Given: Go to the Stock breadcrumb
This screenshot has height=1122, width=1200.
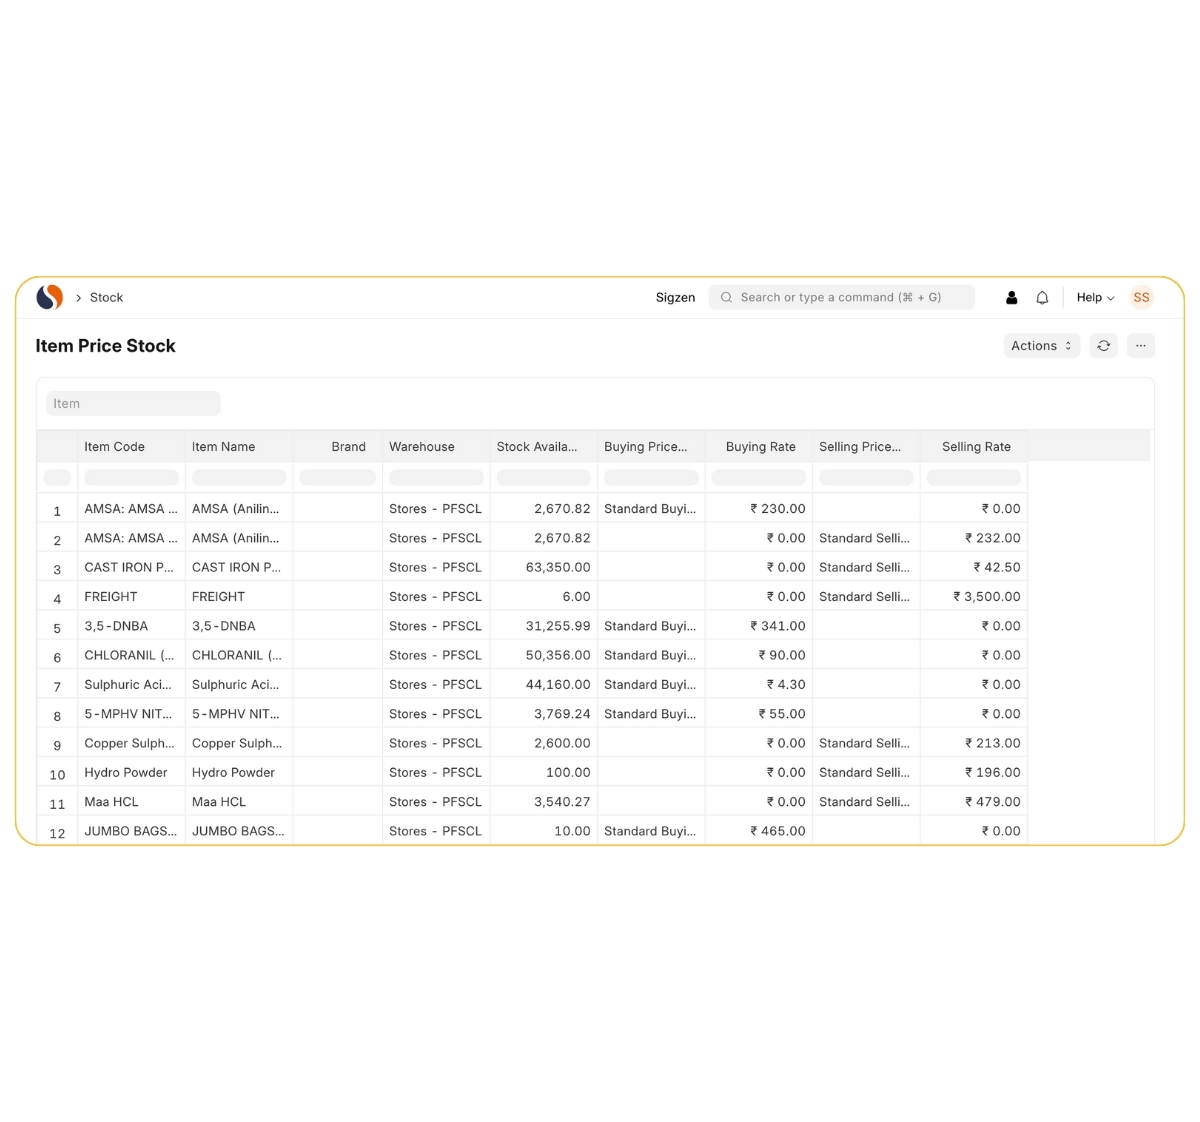Looking at the screenshot, I should pos(106,297).
